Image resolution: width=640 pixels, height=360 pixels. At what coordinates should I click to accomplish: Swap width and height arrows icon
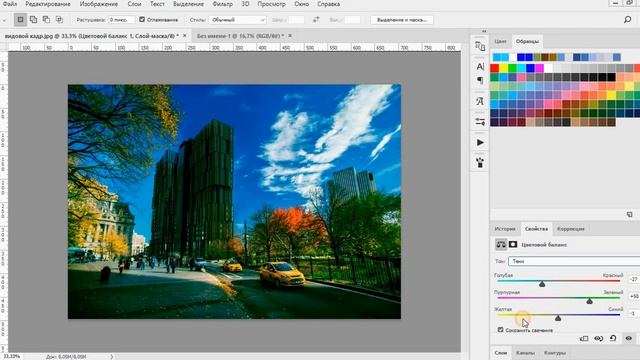point(316,20)
